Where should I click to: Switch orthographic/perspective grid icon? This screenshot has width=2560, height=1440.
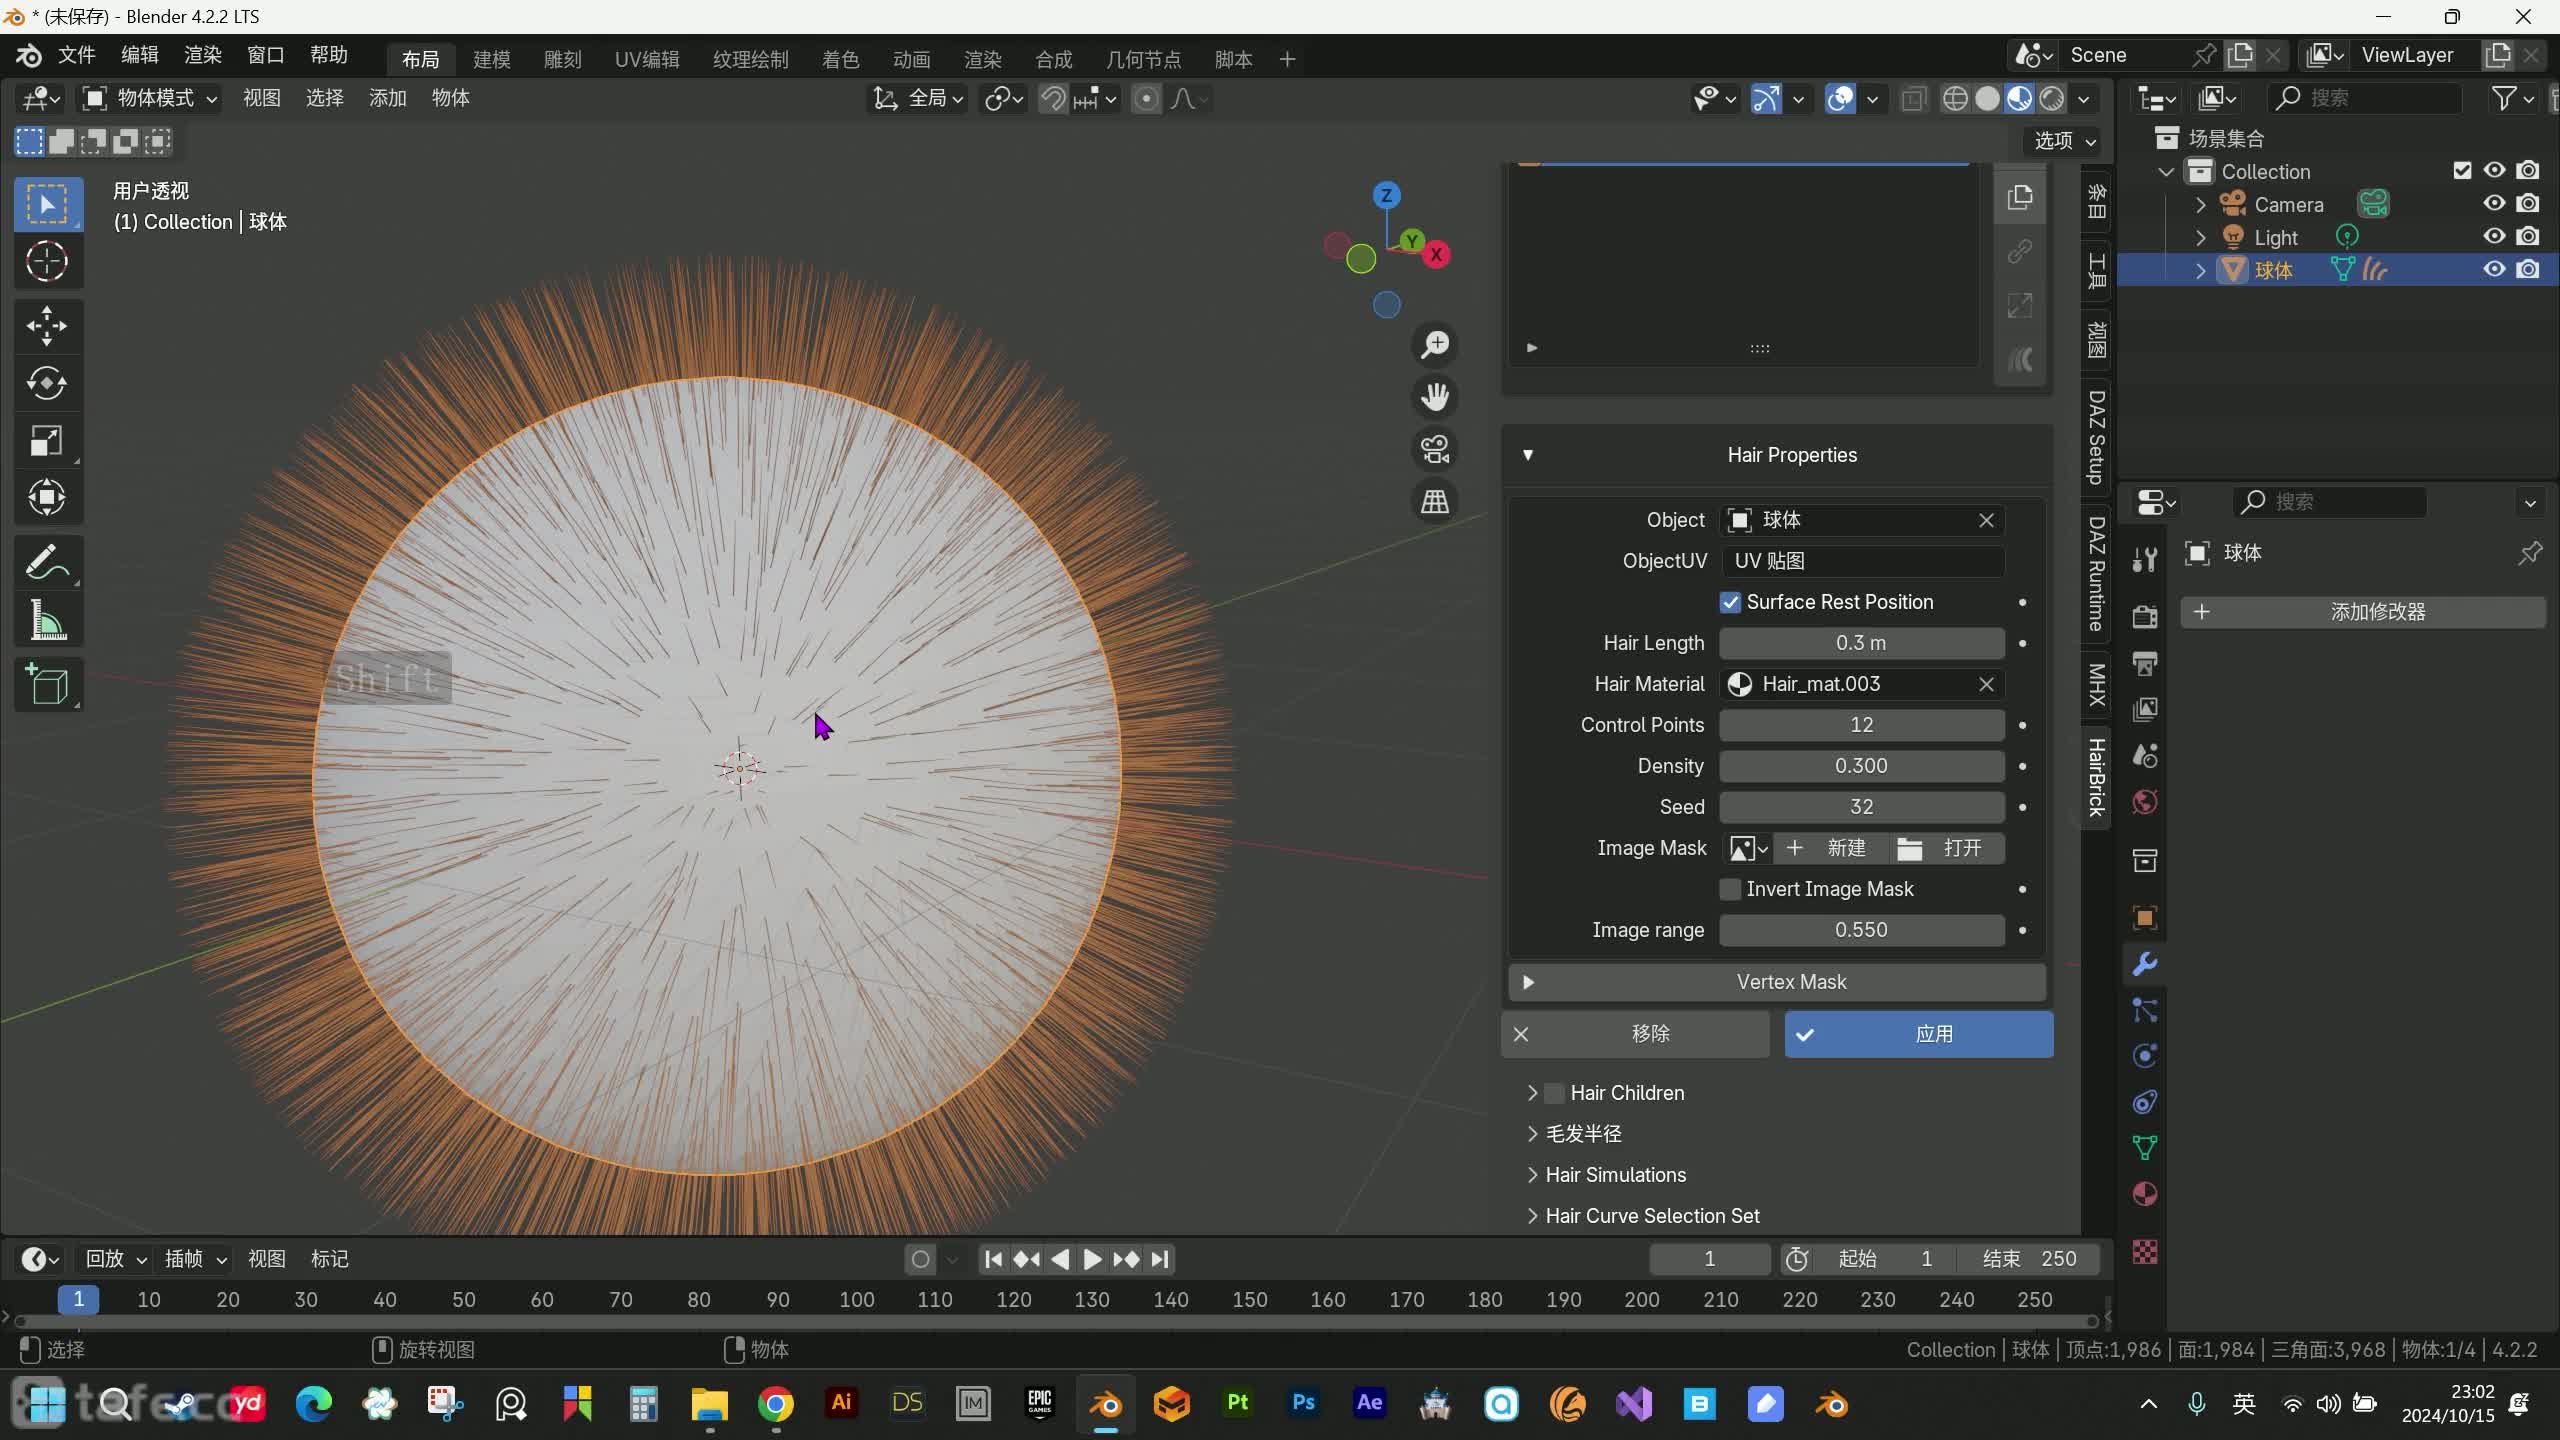[1435, 501]
